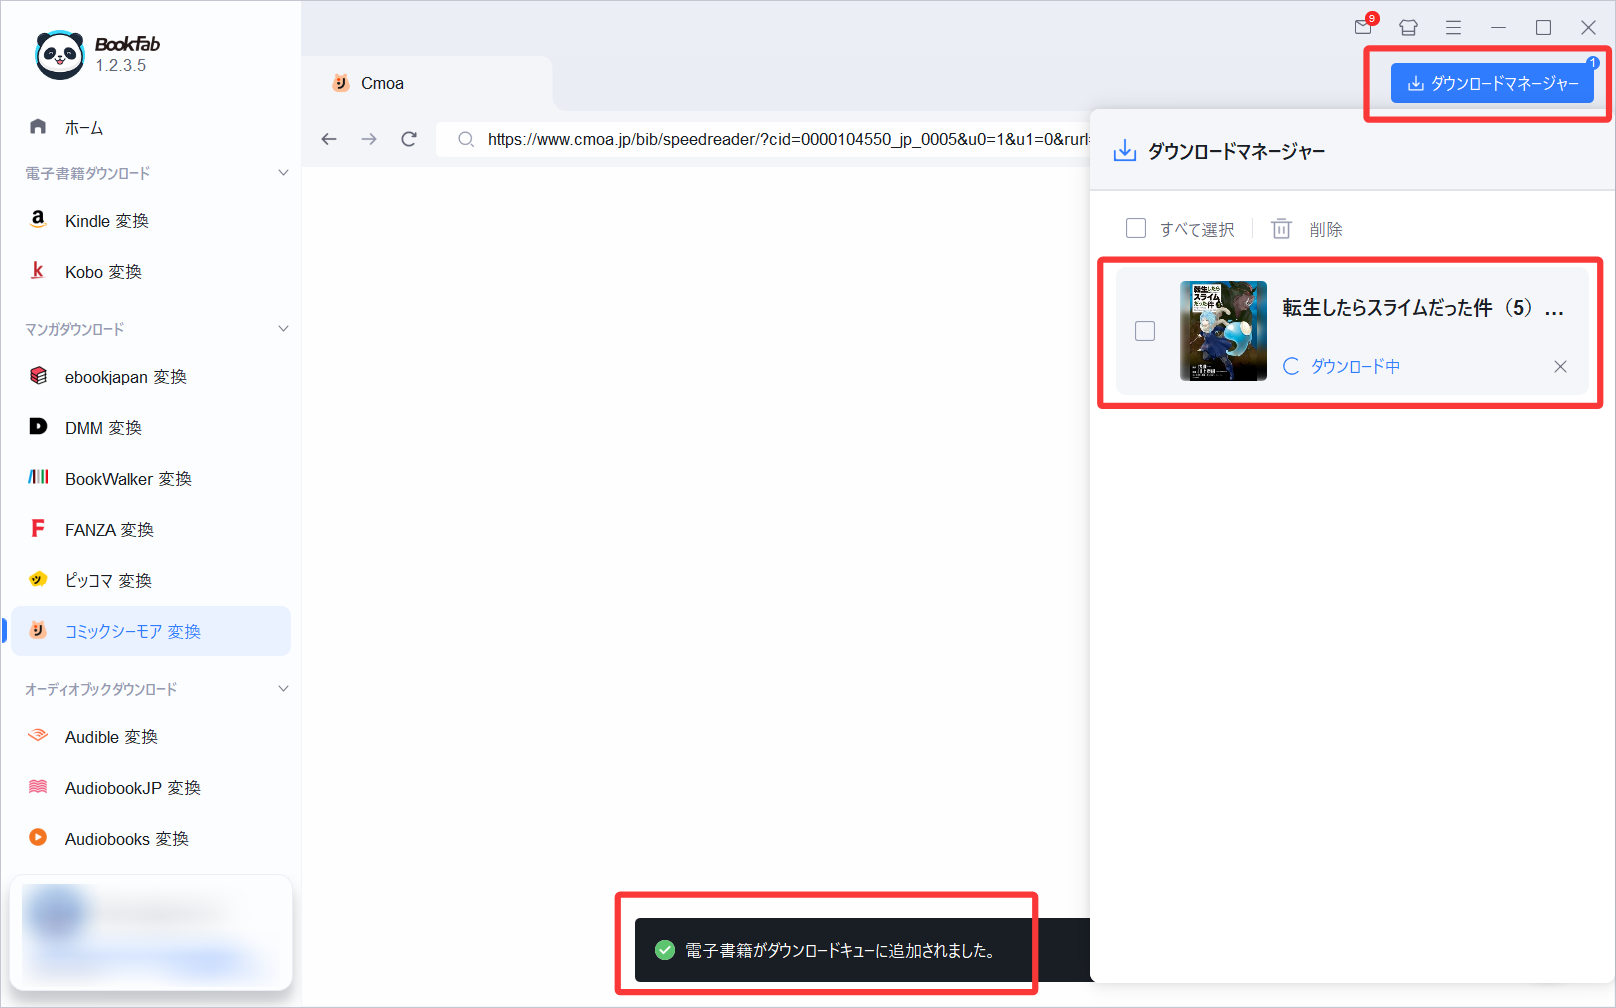Click the すべて選択 label
The height and width of the screenshot is (1008, 1616).
click(x=1197, y=229)
